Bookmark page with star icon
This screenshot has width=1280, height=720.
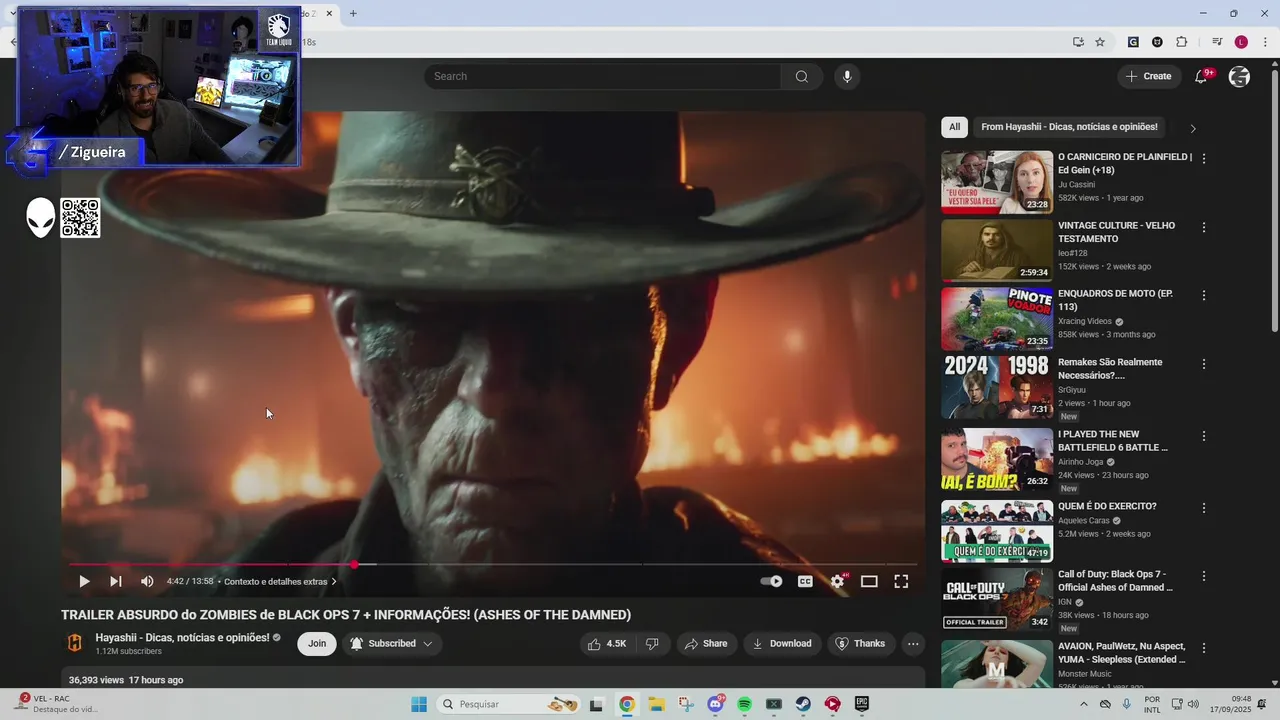click(x=1100, y=42)
